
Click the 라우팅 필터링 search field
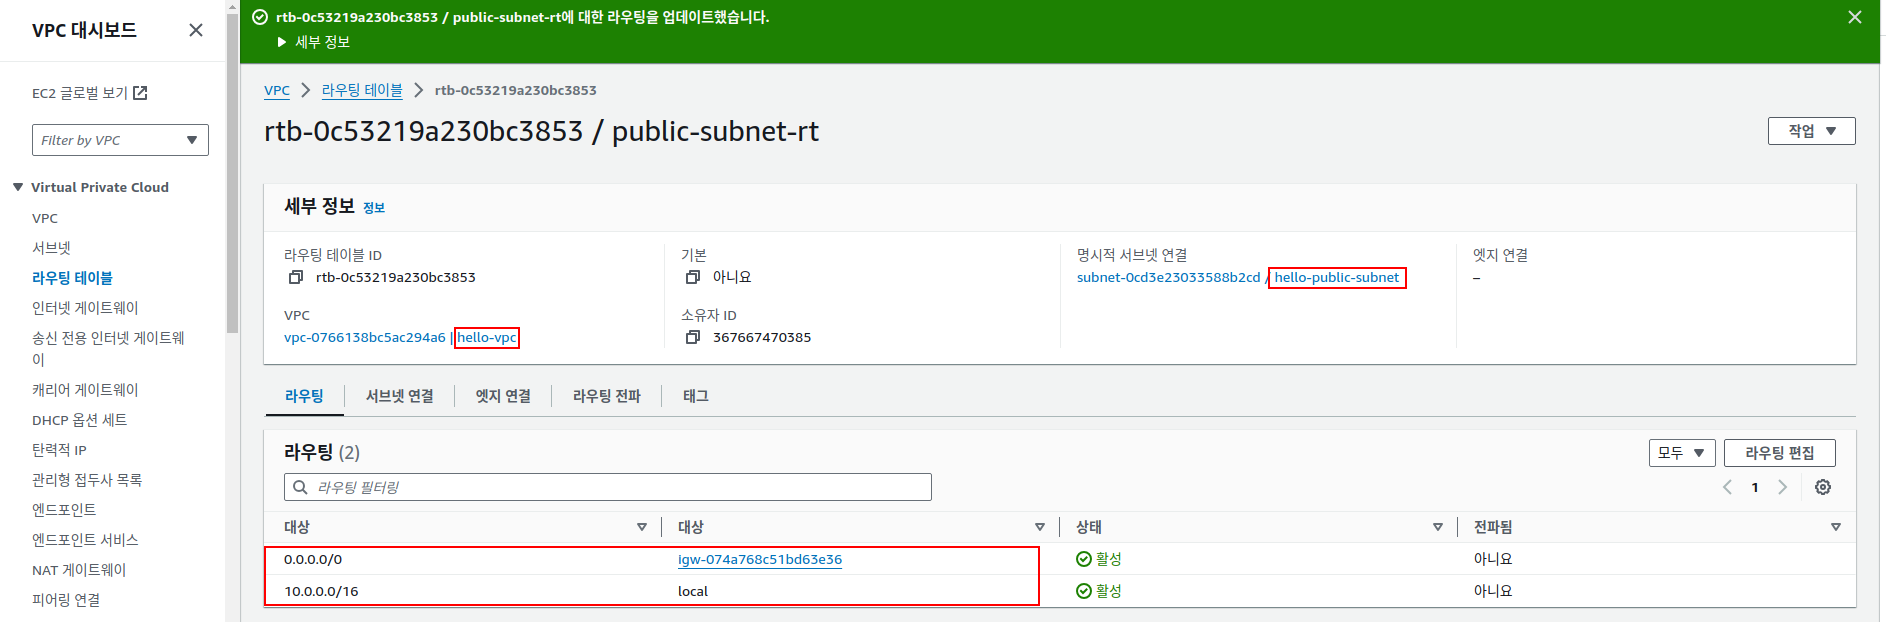[x=608, y=487]
